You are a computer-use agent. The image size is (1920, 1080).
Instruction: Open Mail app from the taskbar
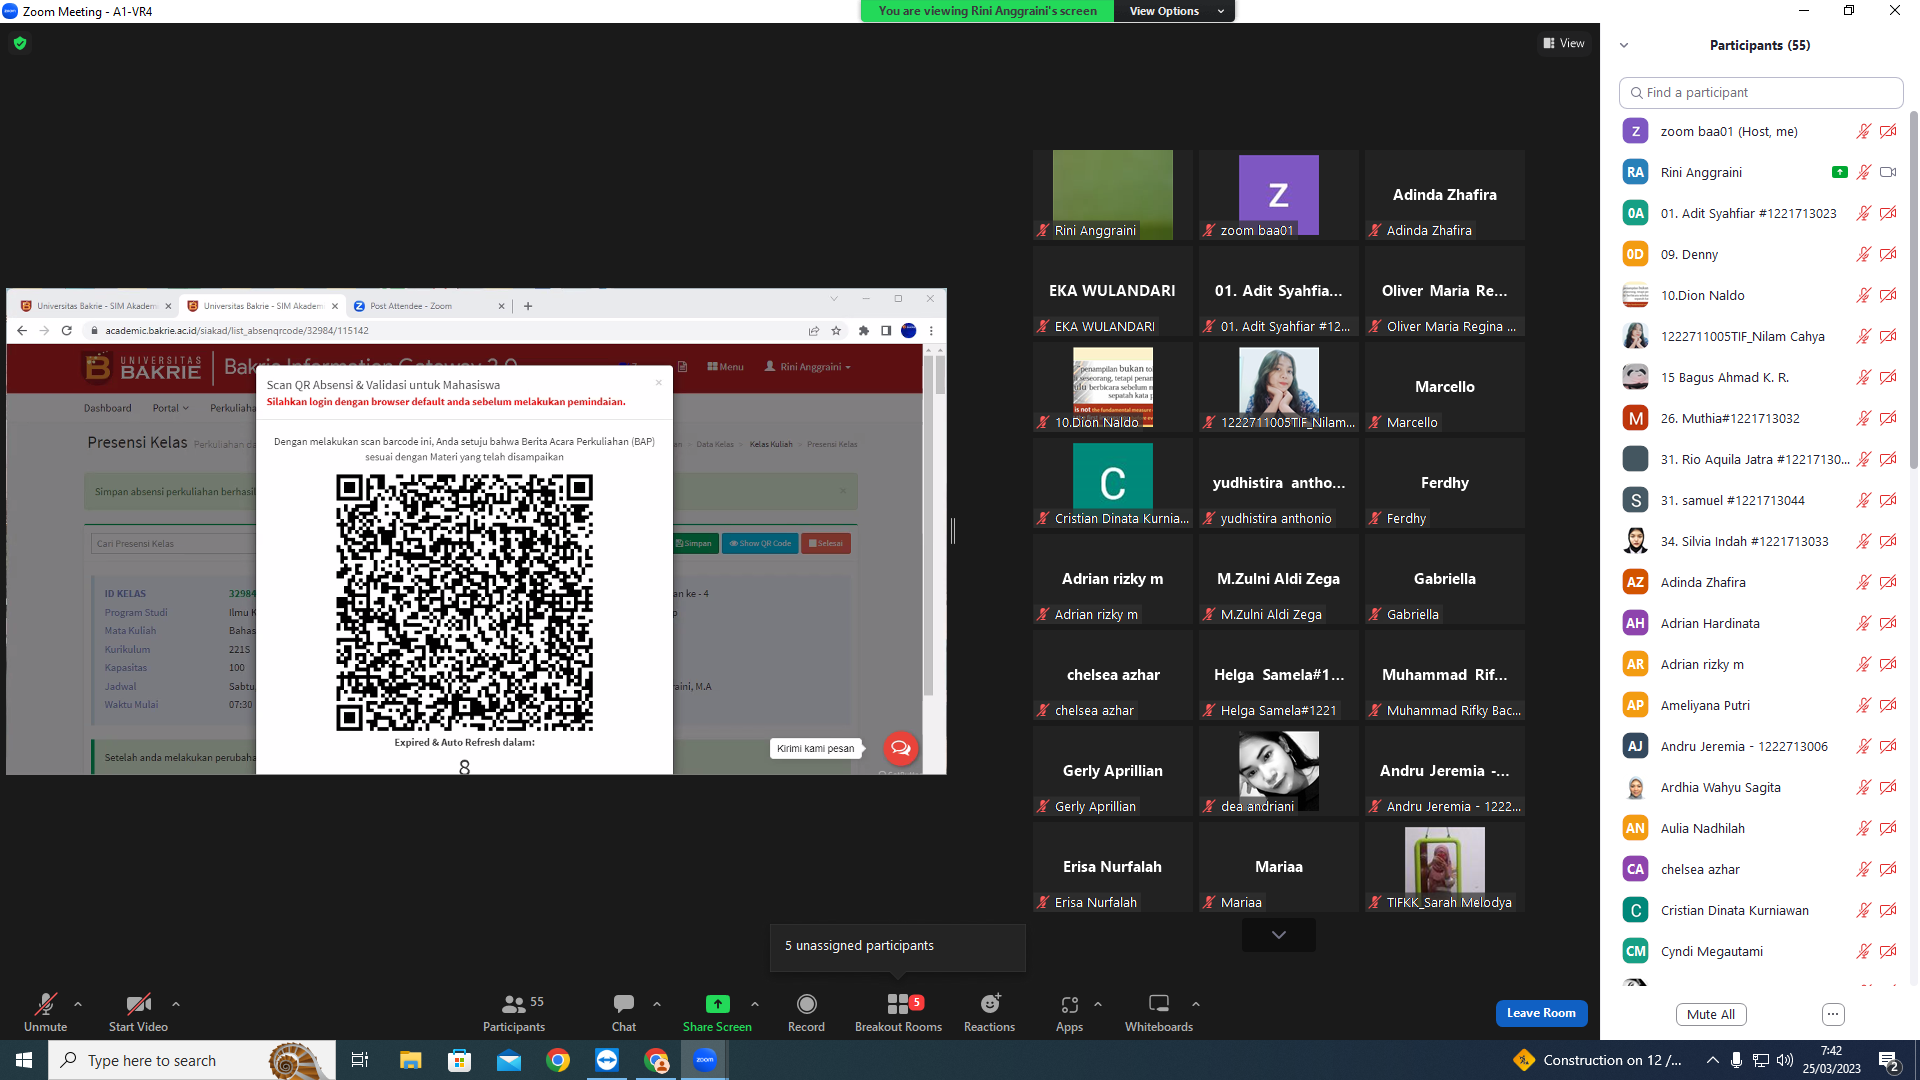point(509,1060)
